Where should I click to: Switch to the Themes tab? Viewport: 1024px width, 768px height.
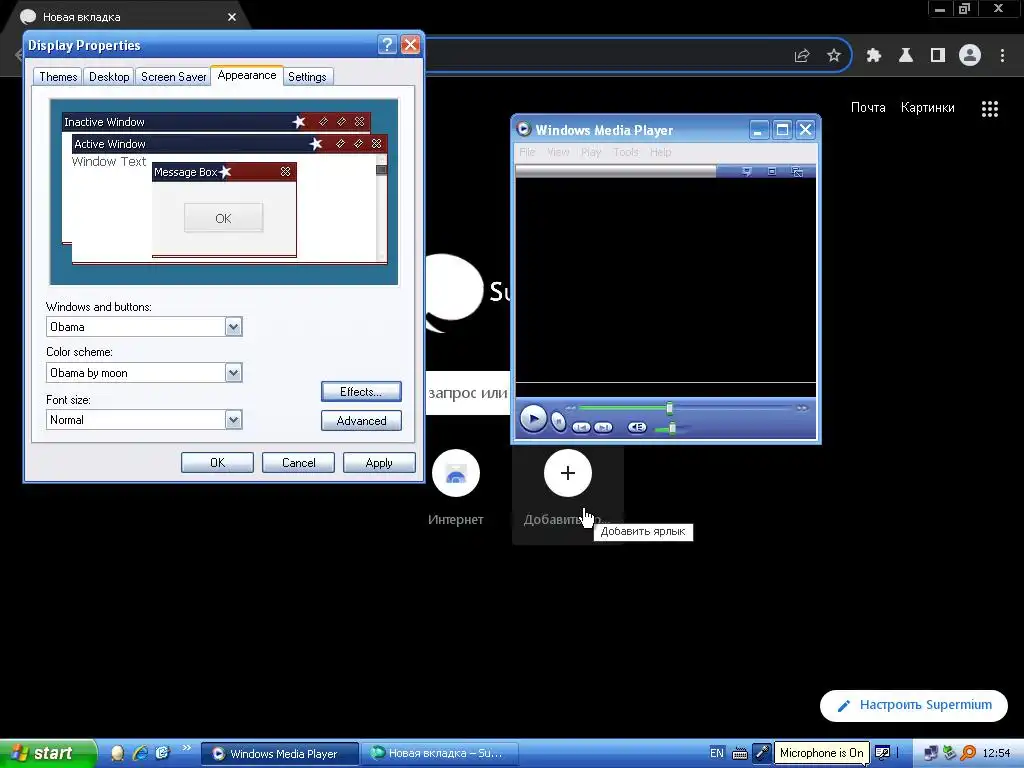pyautogui.click(x=58, y=77)
